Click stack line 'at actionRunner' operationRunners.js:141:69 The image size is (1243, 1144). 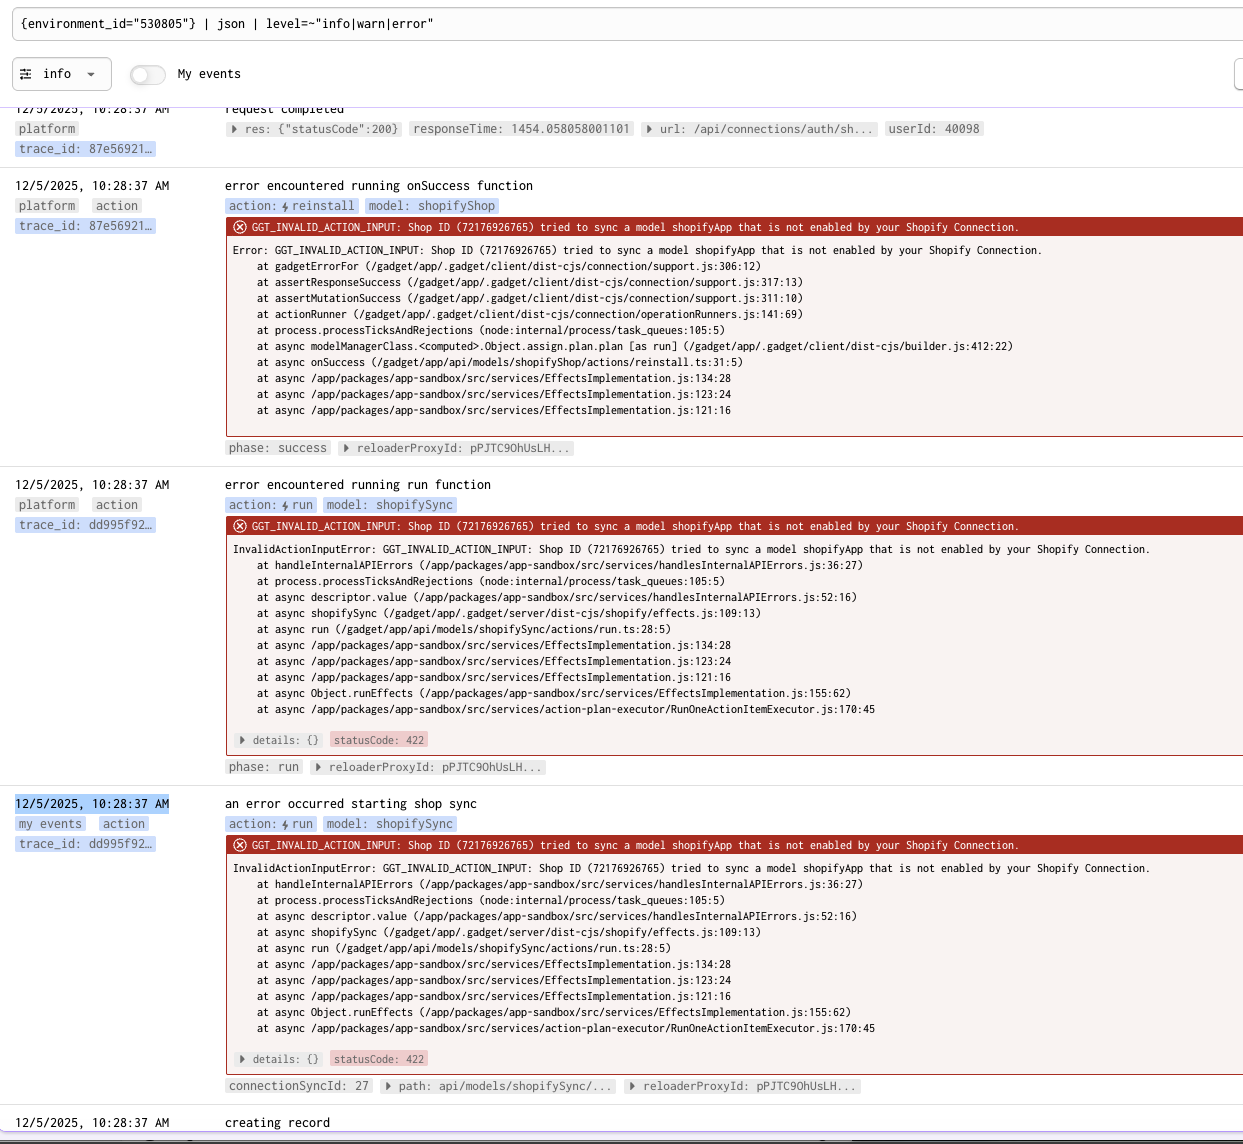[530, 315]
